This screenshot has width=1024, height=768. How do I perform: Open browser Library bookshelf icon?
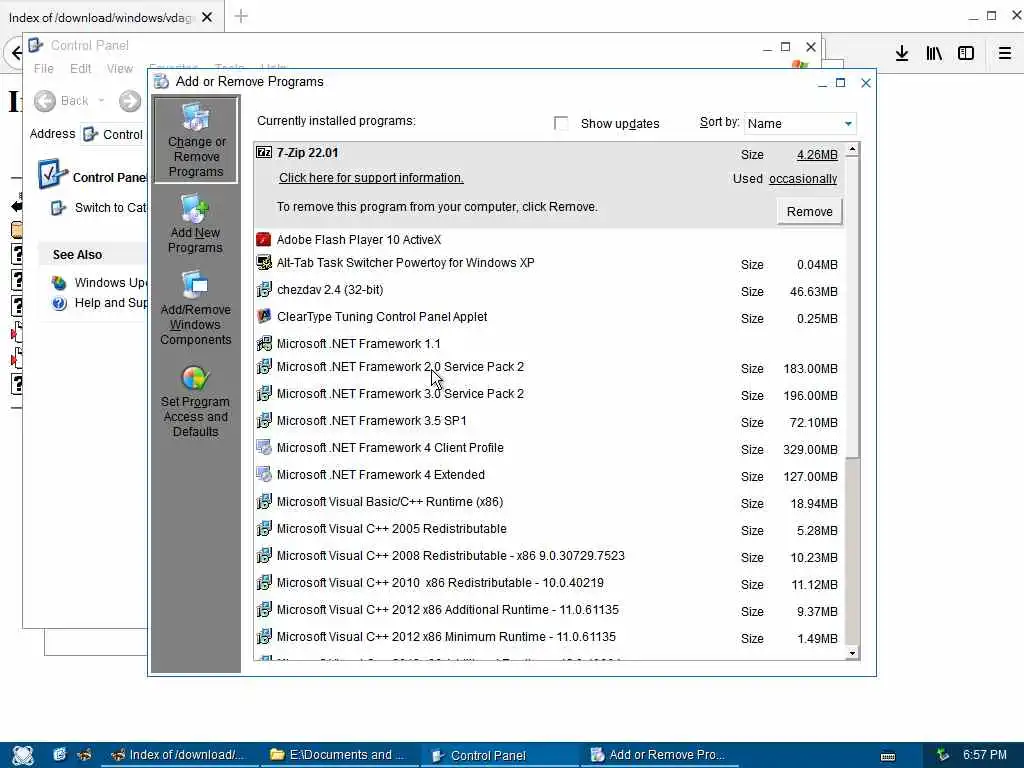tap(934, 53)
